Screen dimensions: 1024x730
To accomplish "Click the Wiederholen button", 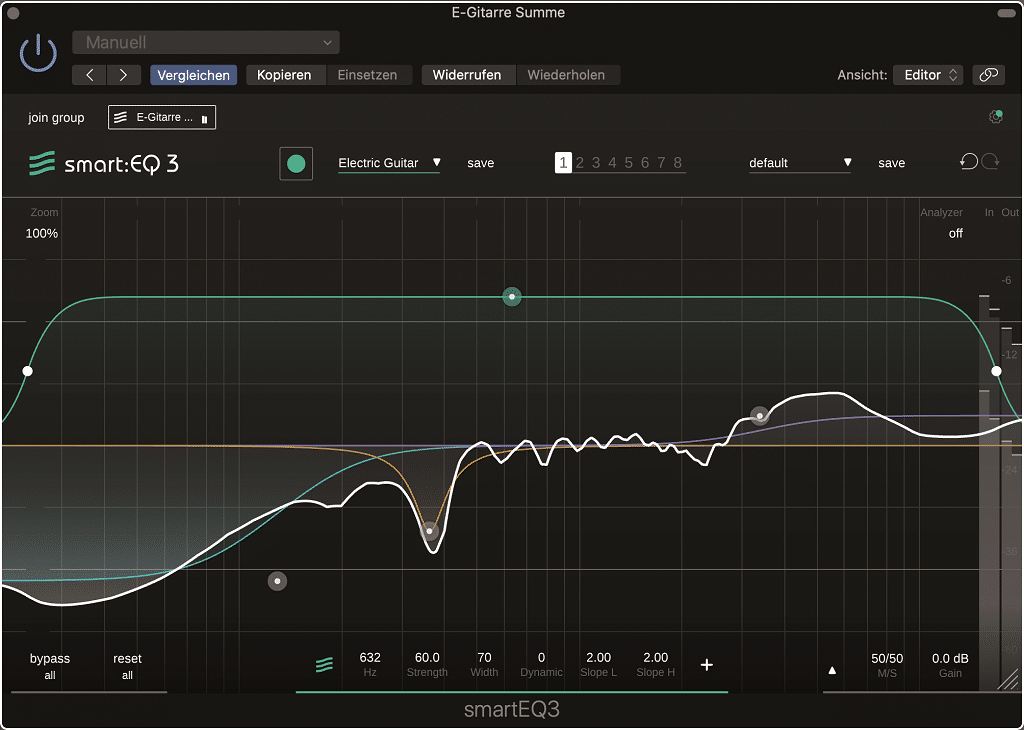I will tap(566, 75).
